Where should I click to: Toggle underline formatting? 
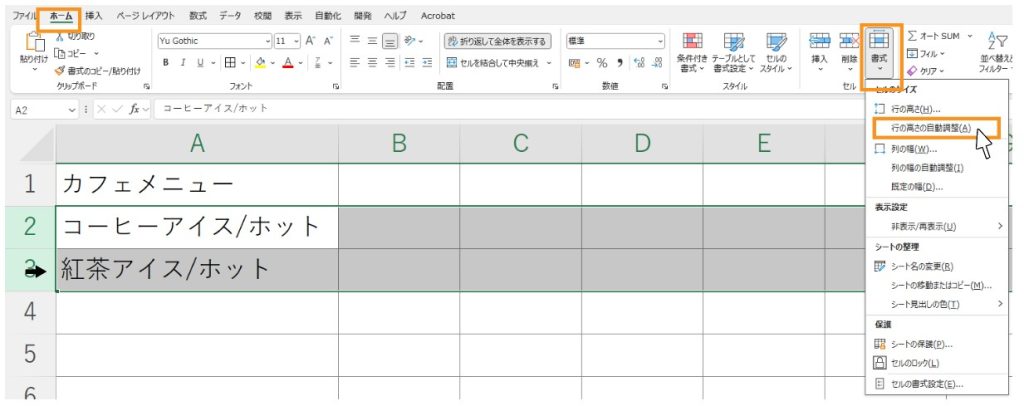pyautogui.click(x=200, y=63)
